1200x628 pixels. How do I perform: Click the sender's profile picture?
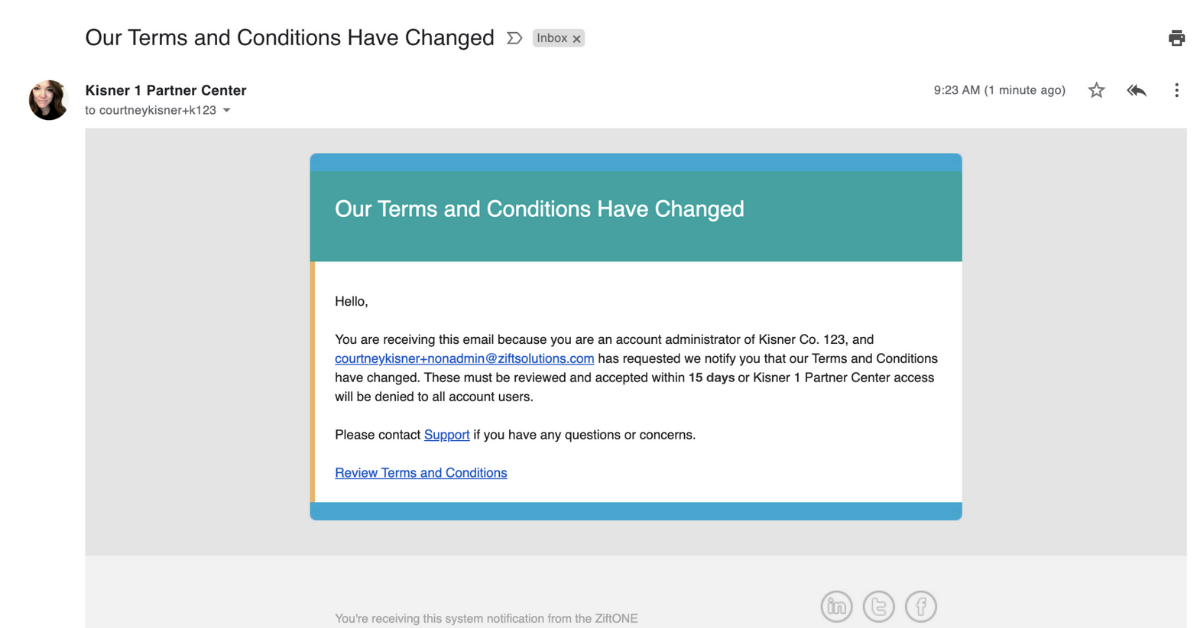(x=49, y=100)
